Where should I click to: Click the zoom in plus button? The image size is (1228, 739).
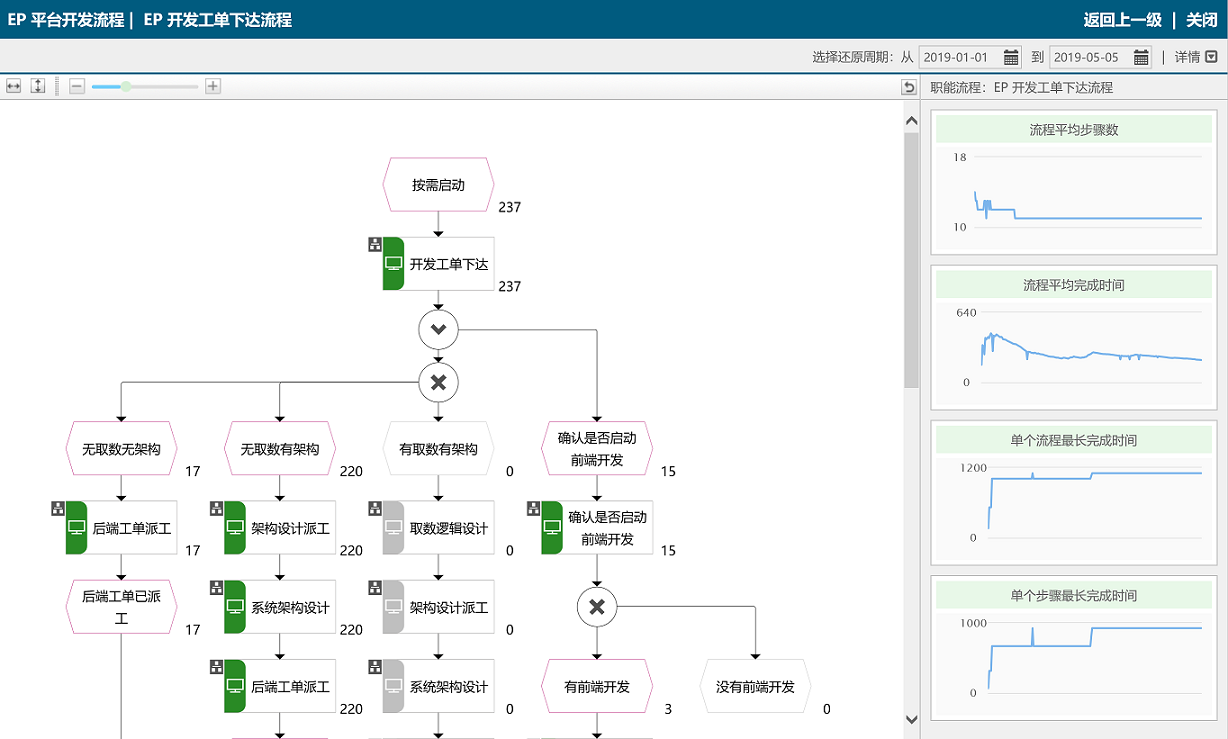coord(213,87)
